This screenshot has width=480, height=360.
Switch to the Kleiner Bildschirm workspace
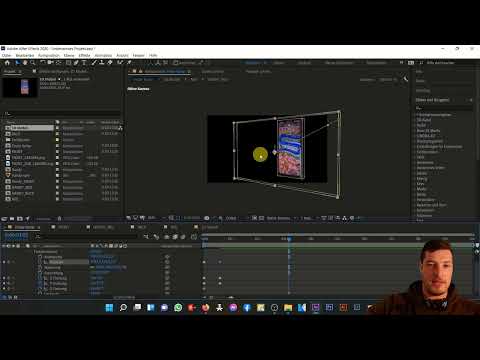[339, 63]
